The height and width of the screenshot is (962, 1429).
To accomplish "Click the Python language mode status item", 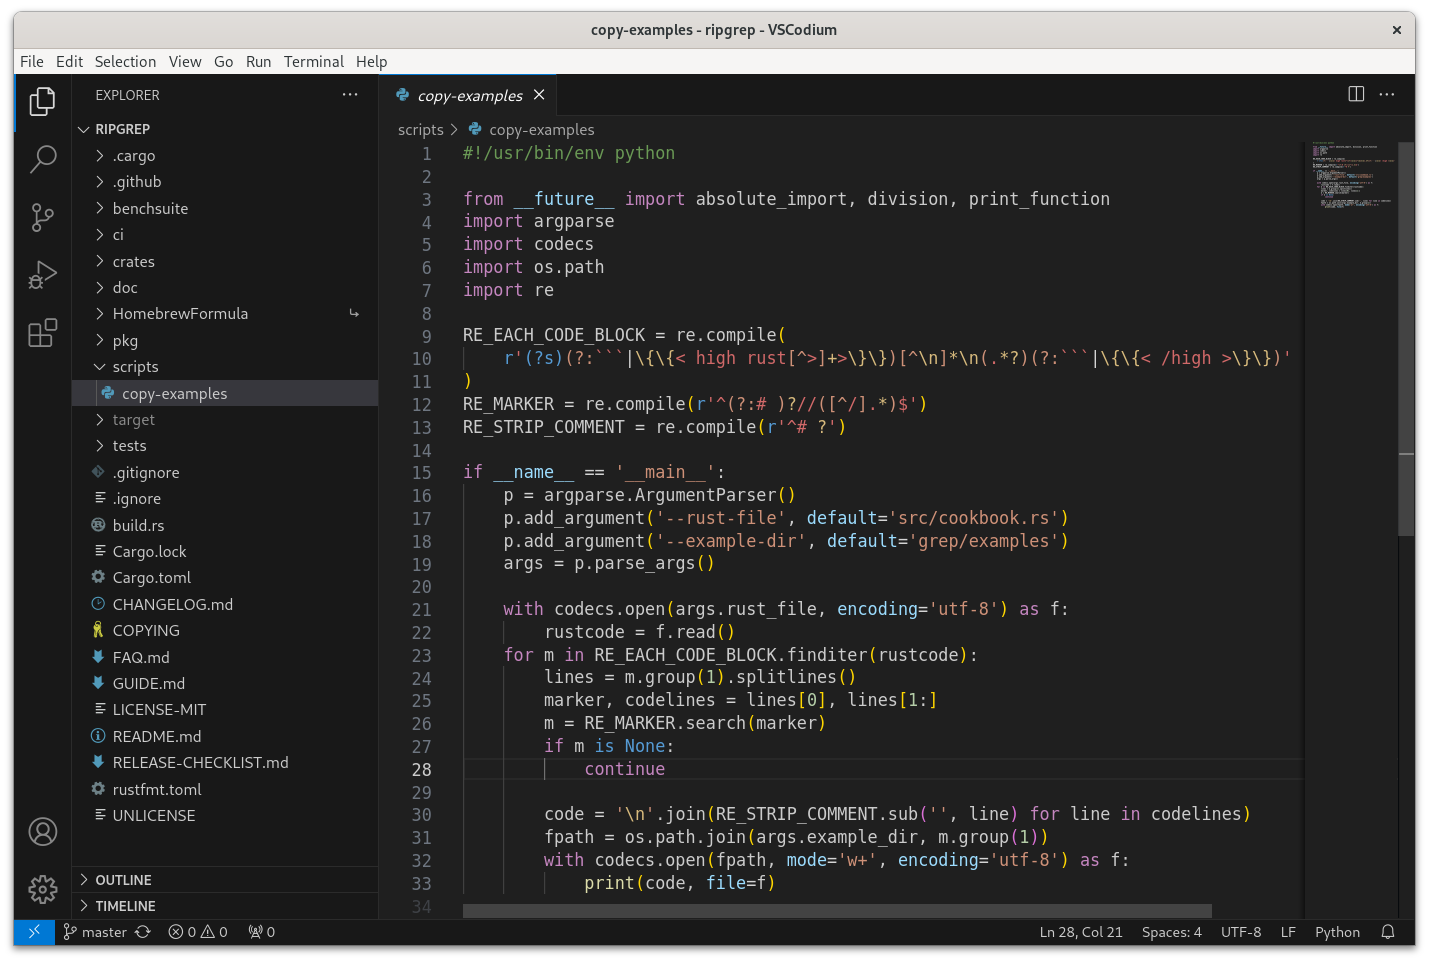I will [x=1337, y=932].
